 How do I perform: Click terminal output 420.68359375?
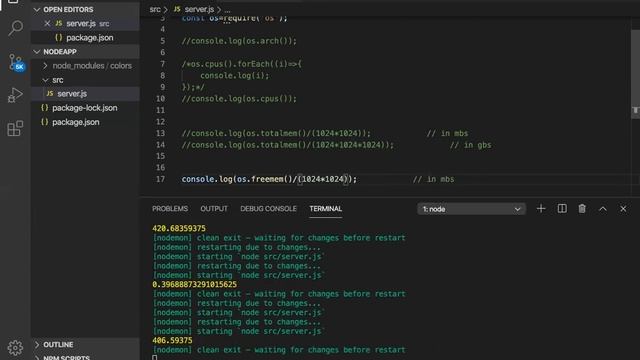click(179, 228)
